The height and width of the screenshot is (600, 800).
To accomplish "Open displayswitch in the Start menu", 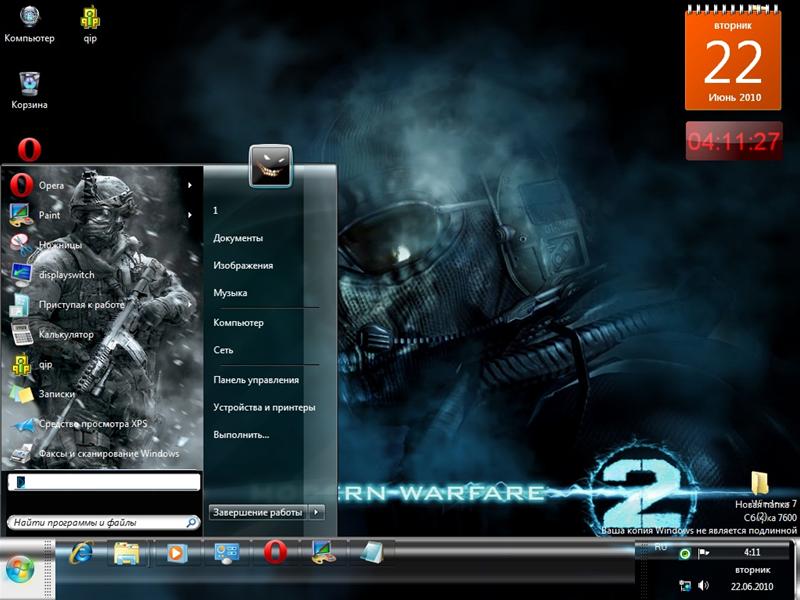I will (x=101, y=274).
